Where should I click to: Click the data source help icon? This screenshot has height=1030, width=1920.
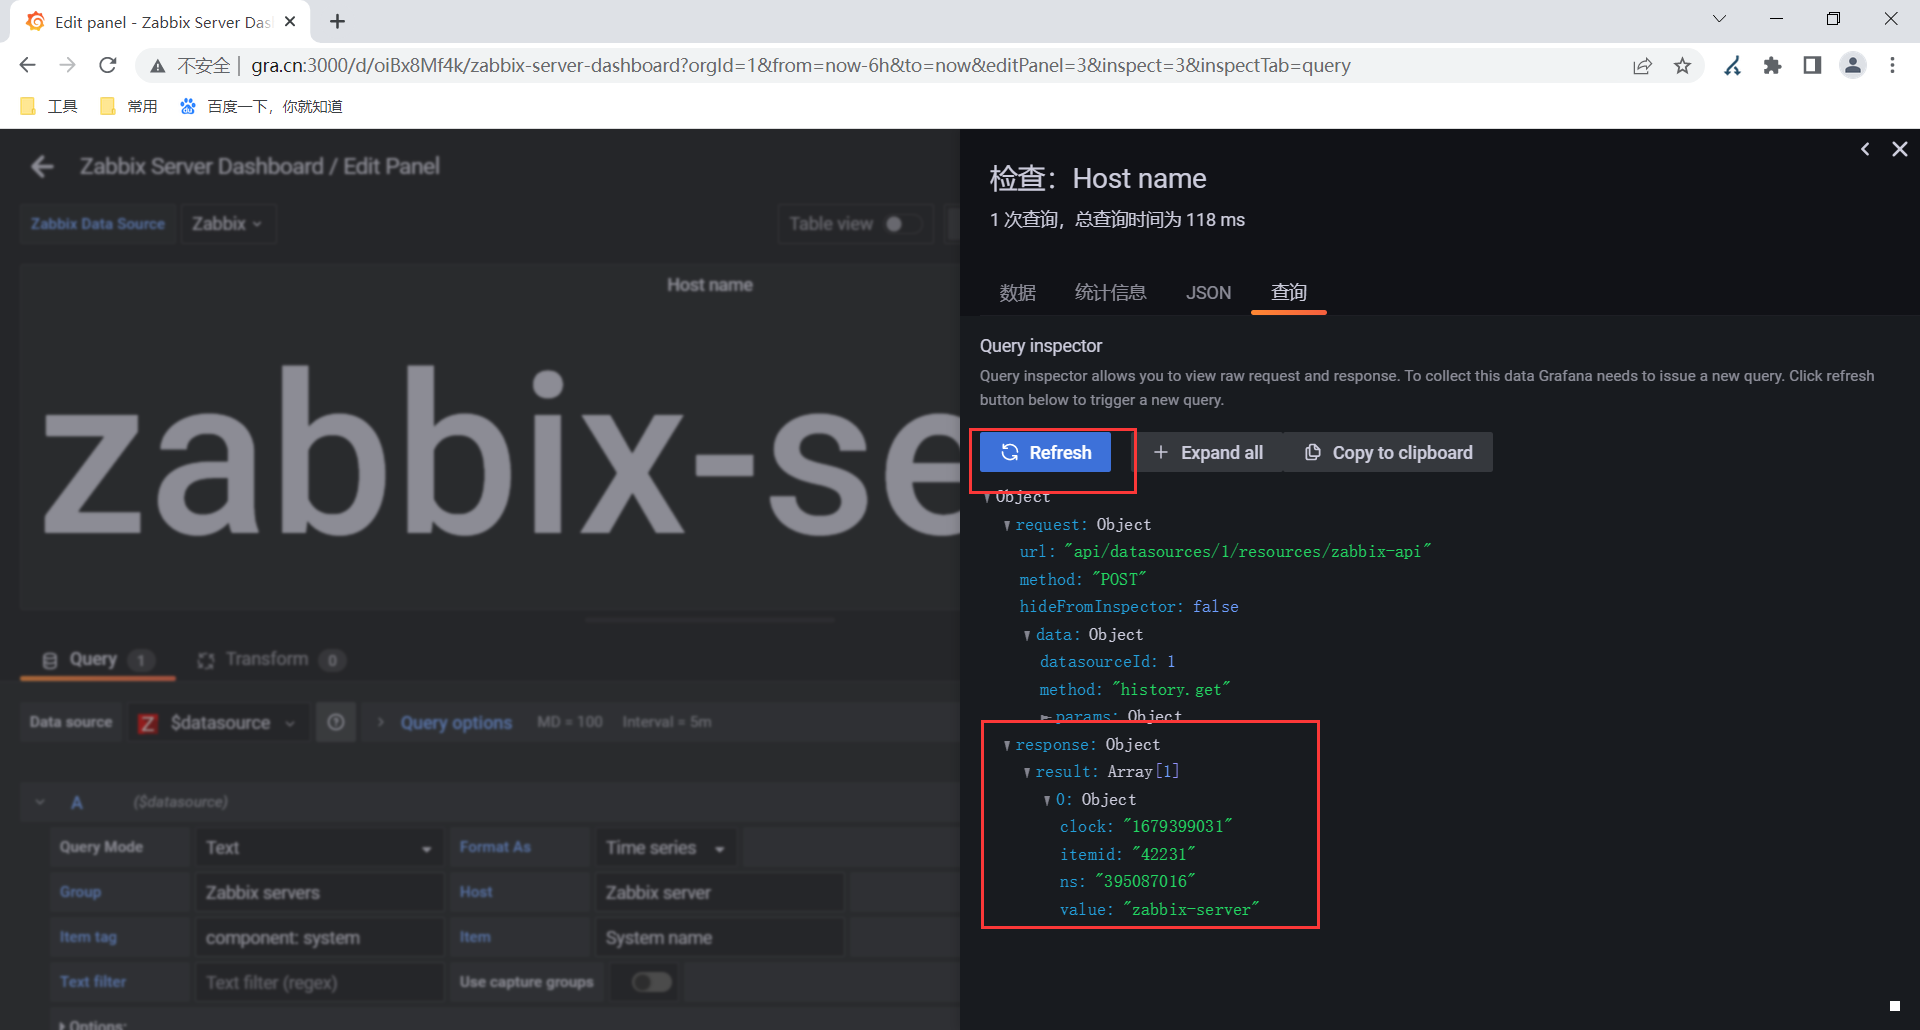point(336,722)
